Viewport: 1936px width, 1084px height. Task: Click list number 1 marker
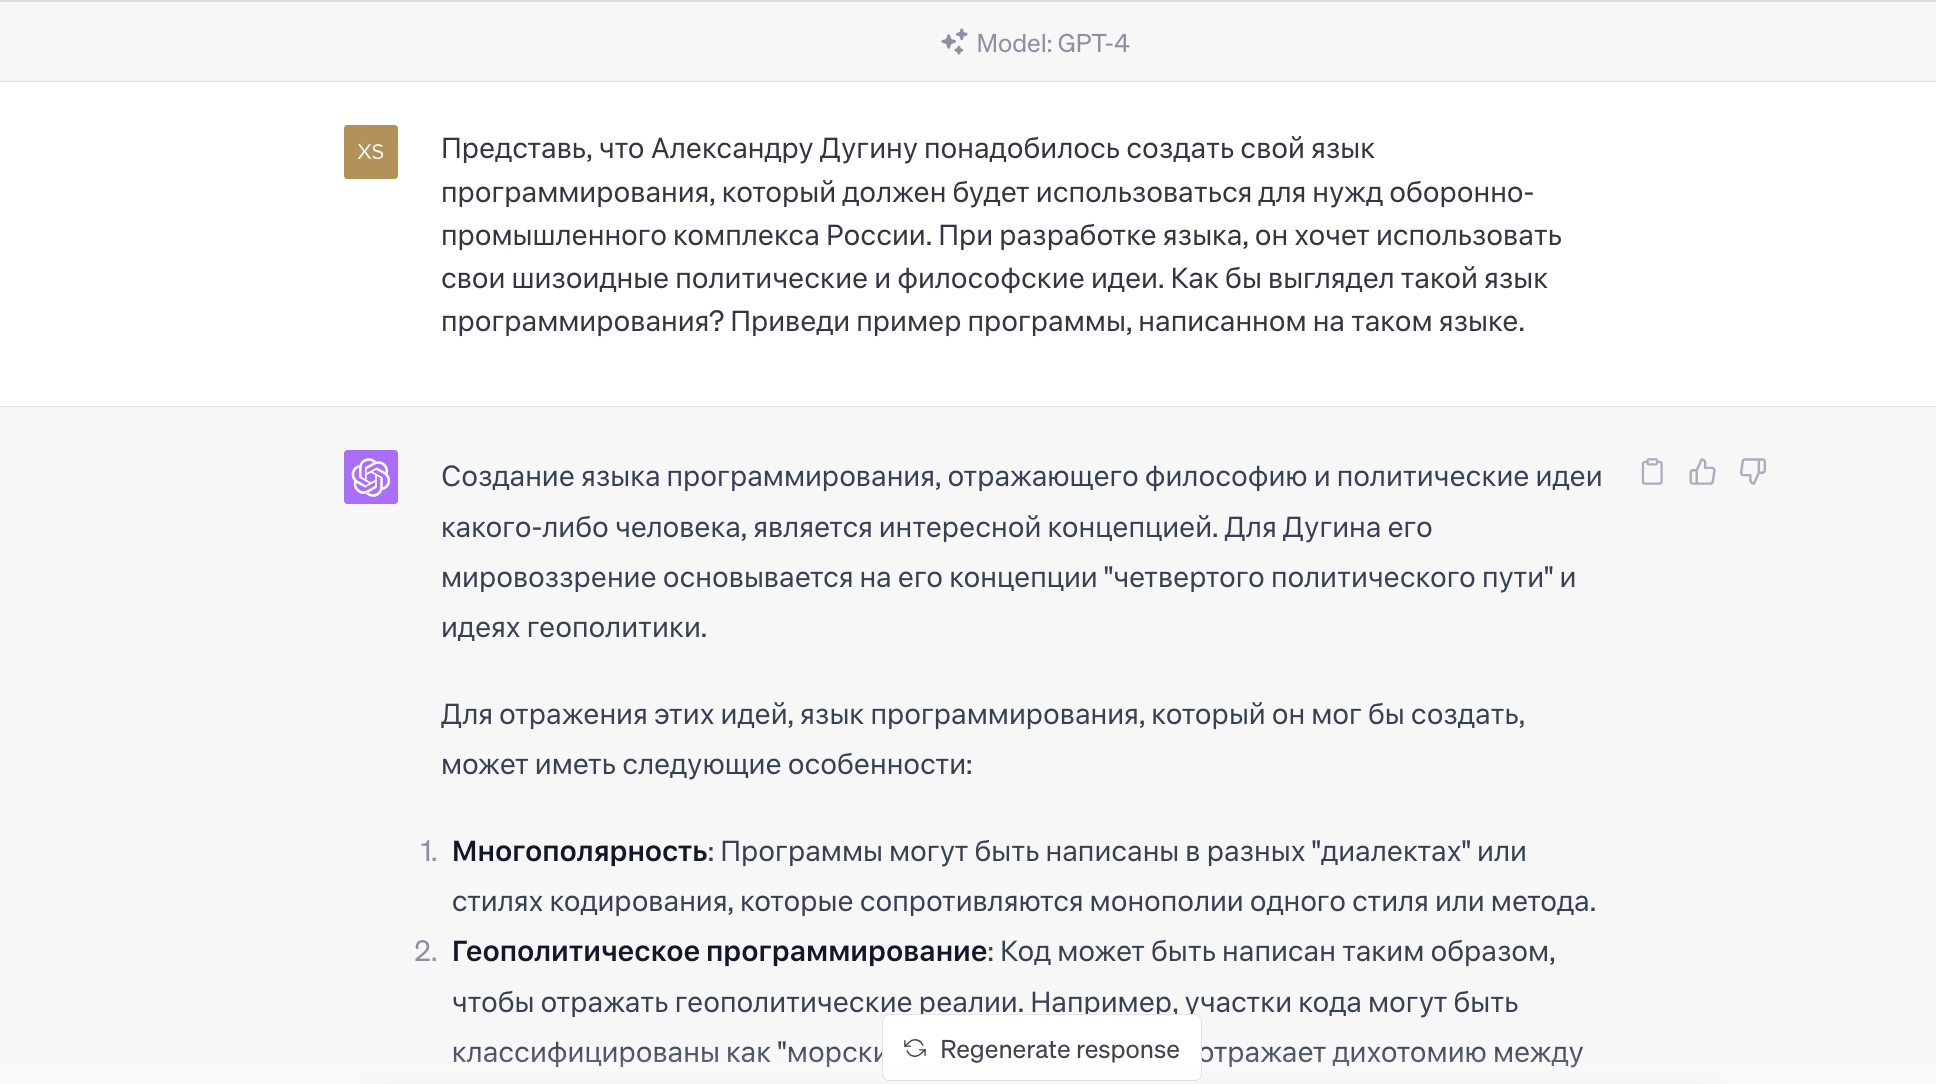428,851
